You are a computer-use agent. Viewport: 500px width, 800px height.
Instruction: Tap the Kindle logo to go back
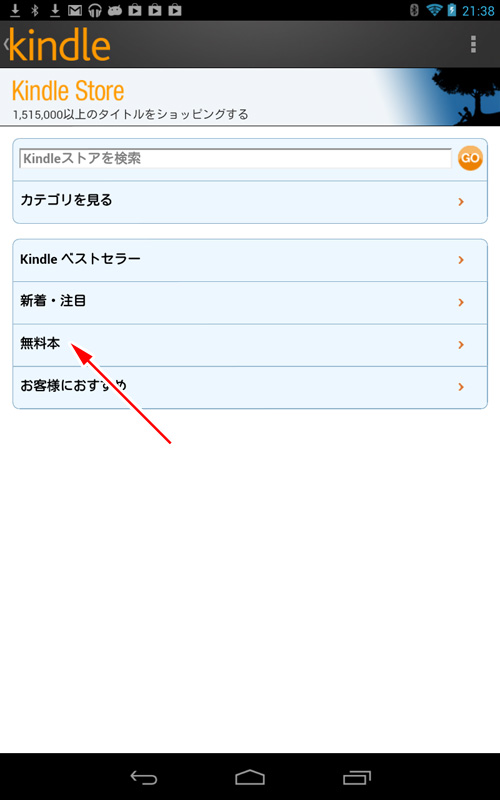tap(58, 45)
